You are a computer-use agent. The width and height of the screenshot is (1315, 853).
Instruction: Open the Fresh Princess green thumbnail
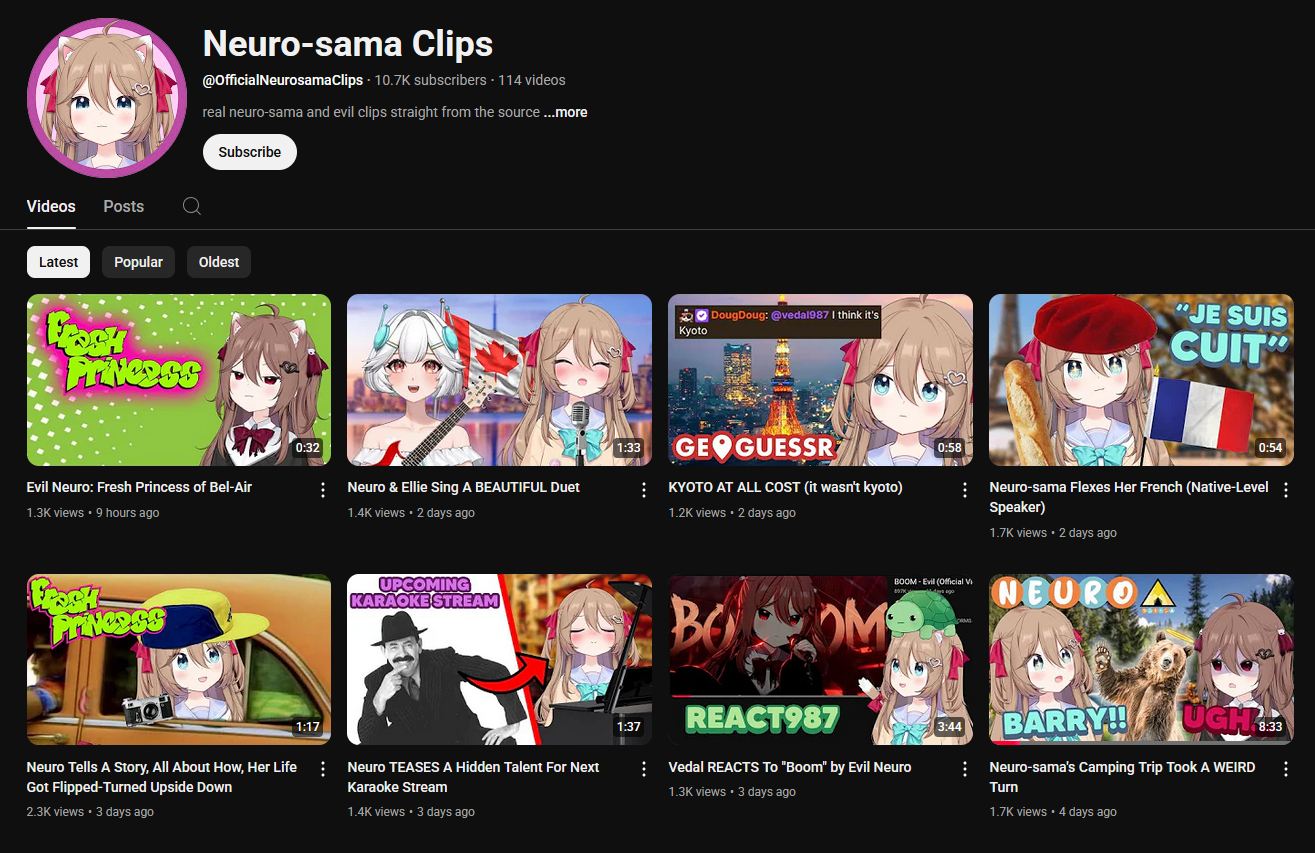179,380
